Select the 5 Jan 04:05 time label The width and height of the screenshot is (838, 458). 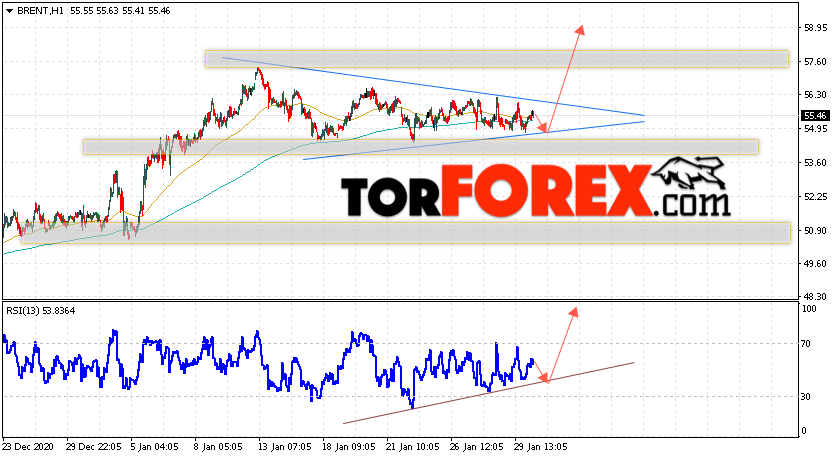(x=154, y=446)
